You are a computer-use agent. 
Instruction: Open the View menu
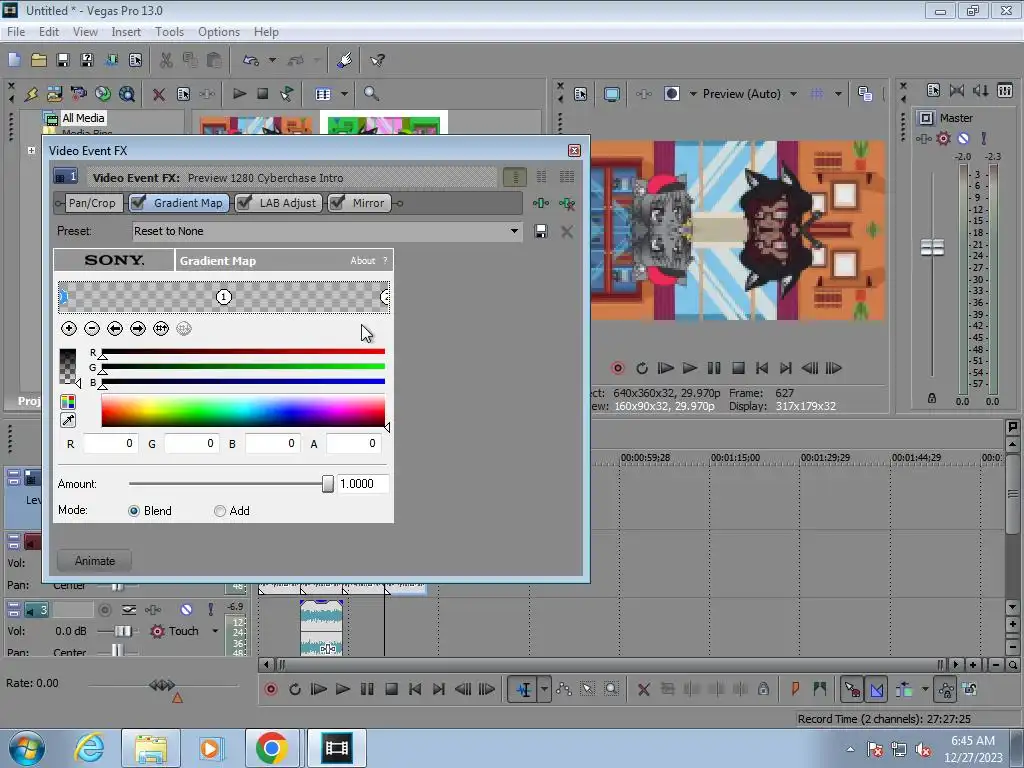[x=85, y=32]
